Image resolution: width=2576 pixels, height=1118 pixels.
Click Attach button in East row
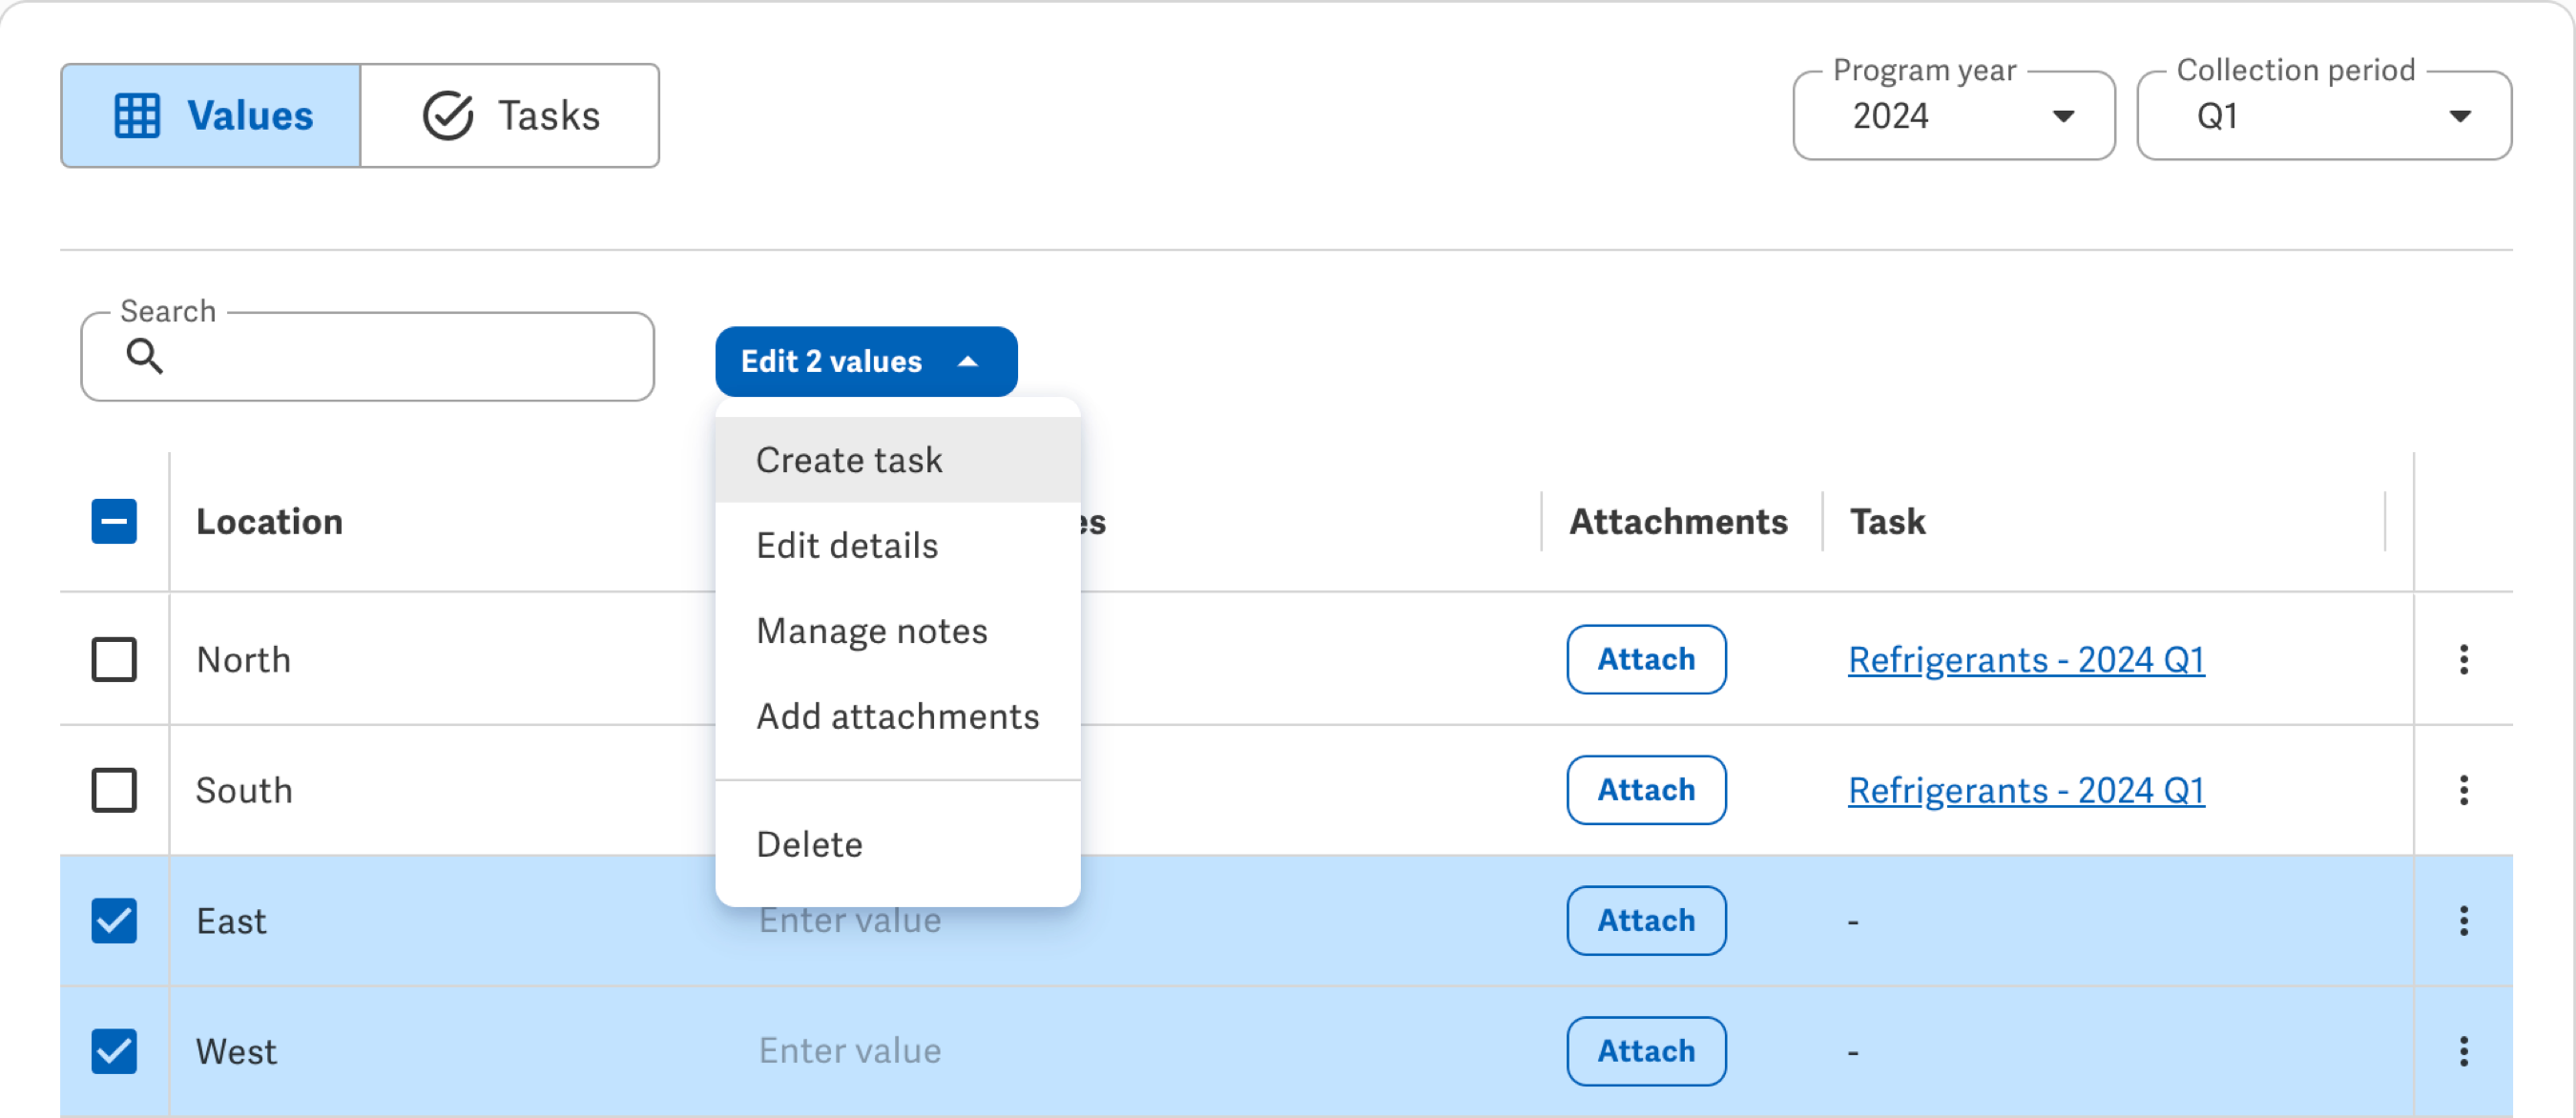[x=1645, y=920]
